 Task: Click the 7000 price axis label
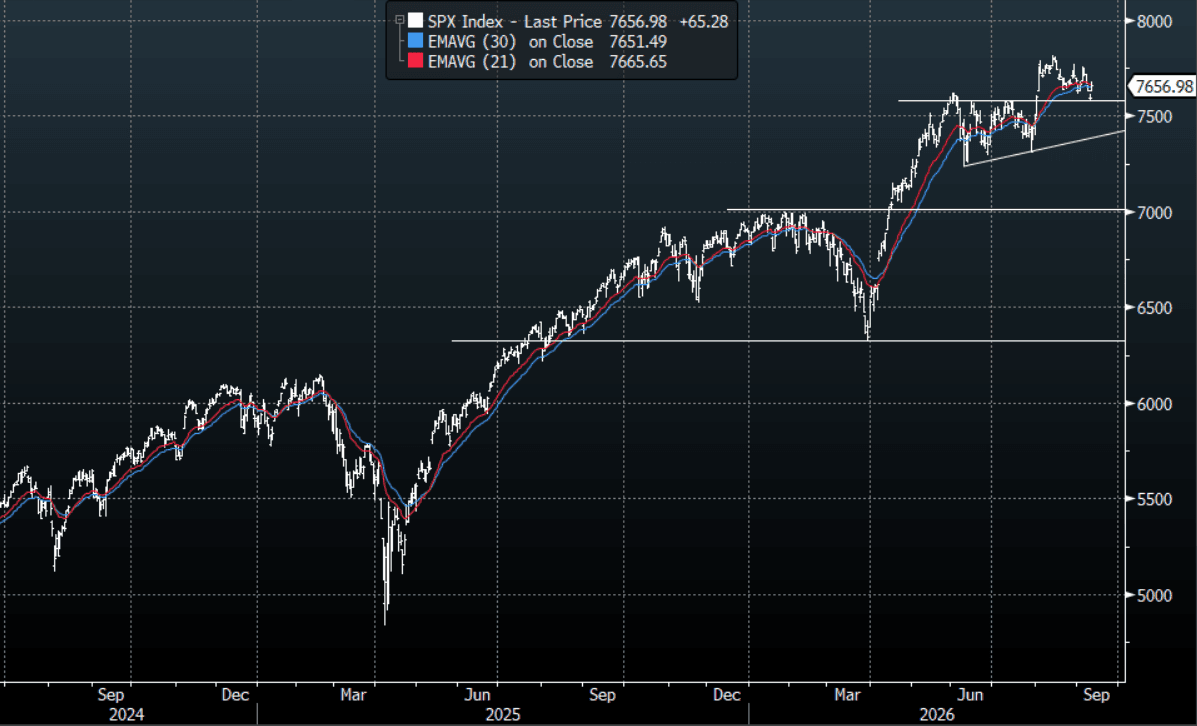coord(1153,212)
